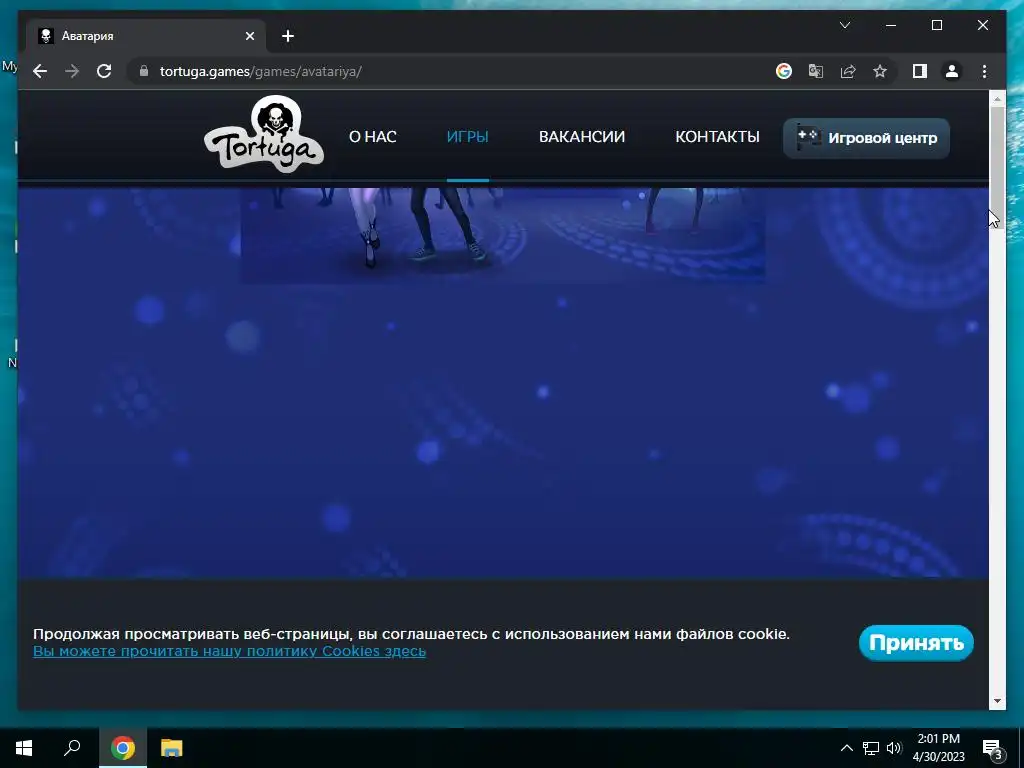The width and height of the screenshot is (1024, 768).
Task: Open File Explorer from the taskbar
Action: 171,748
